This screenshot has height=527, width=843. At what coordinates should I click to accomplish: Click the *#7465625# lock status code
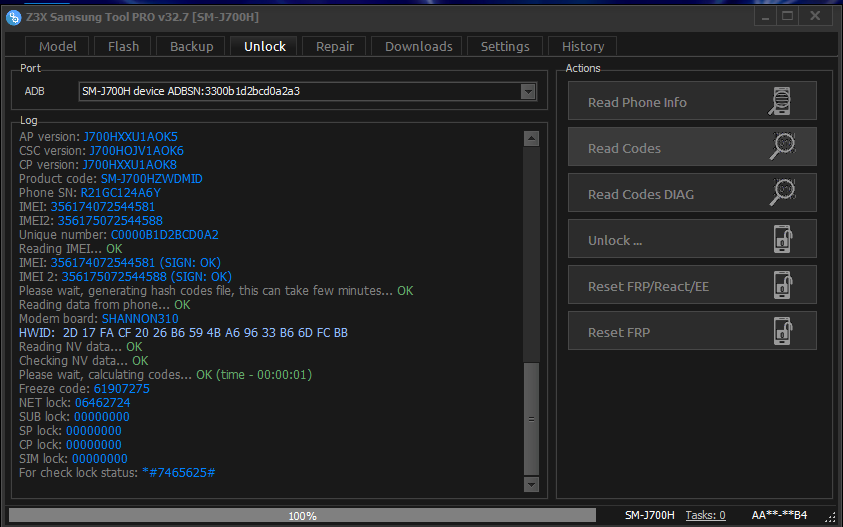click(178, 473)
